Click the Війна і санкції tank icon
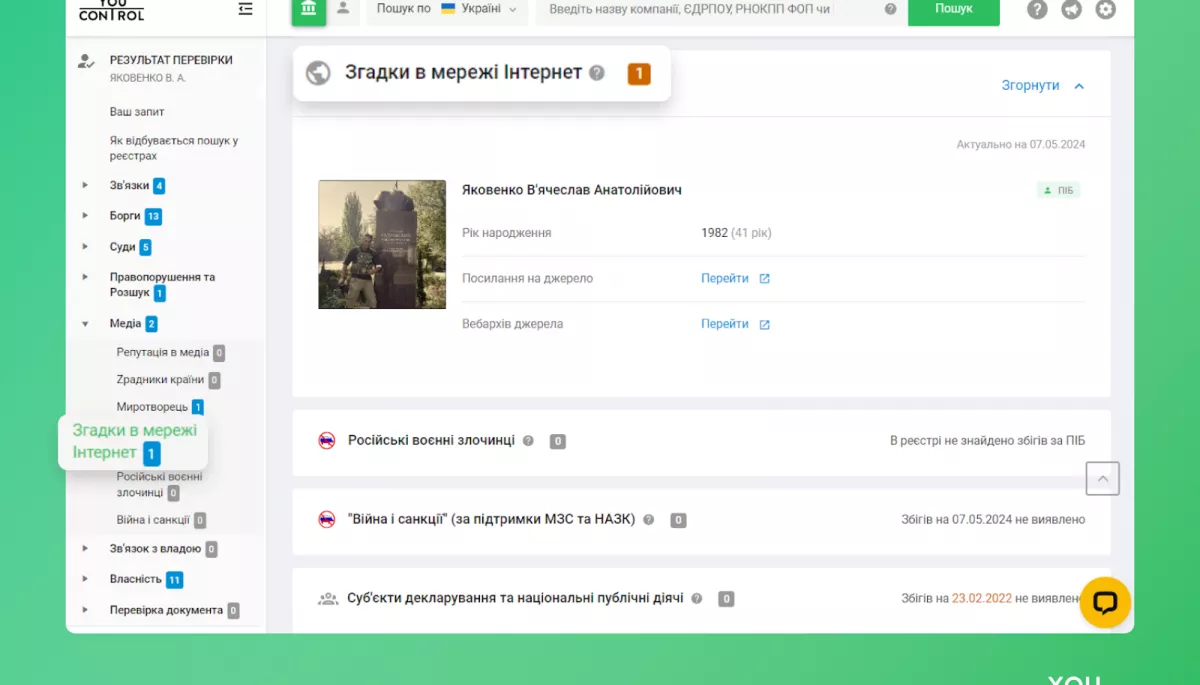This screenshot has width=1200, height=685. (x=327, y=519)
